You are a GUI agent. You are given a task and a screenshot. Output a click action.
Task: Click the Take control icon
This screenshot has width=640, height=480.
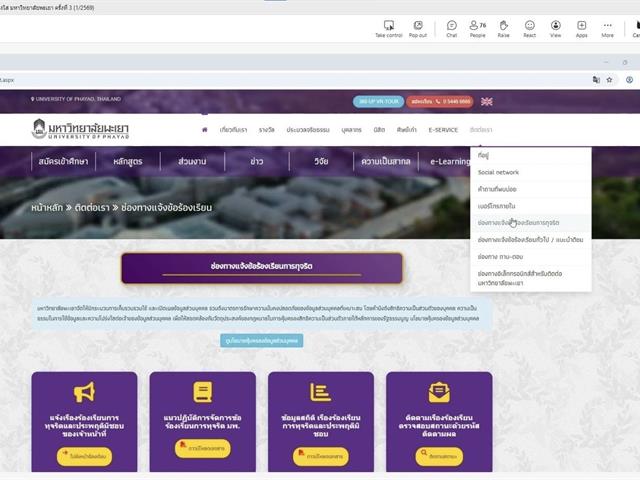[x=388, y=27]
